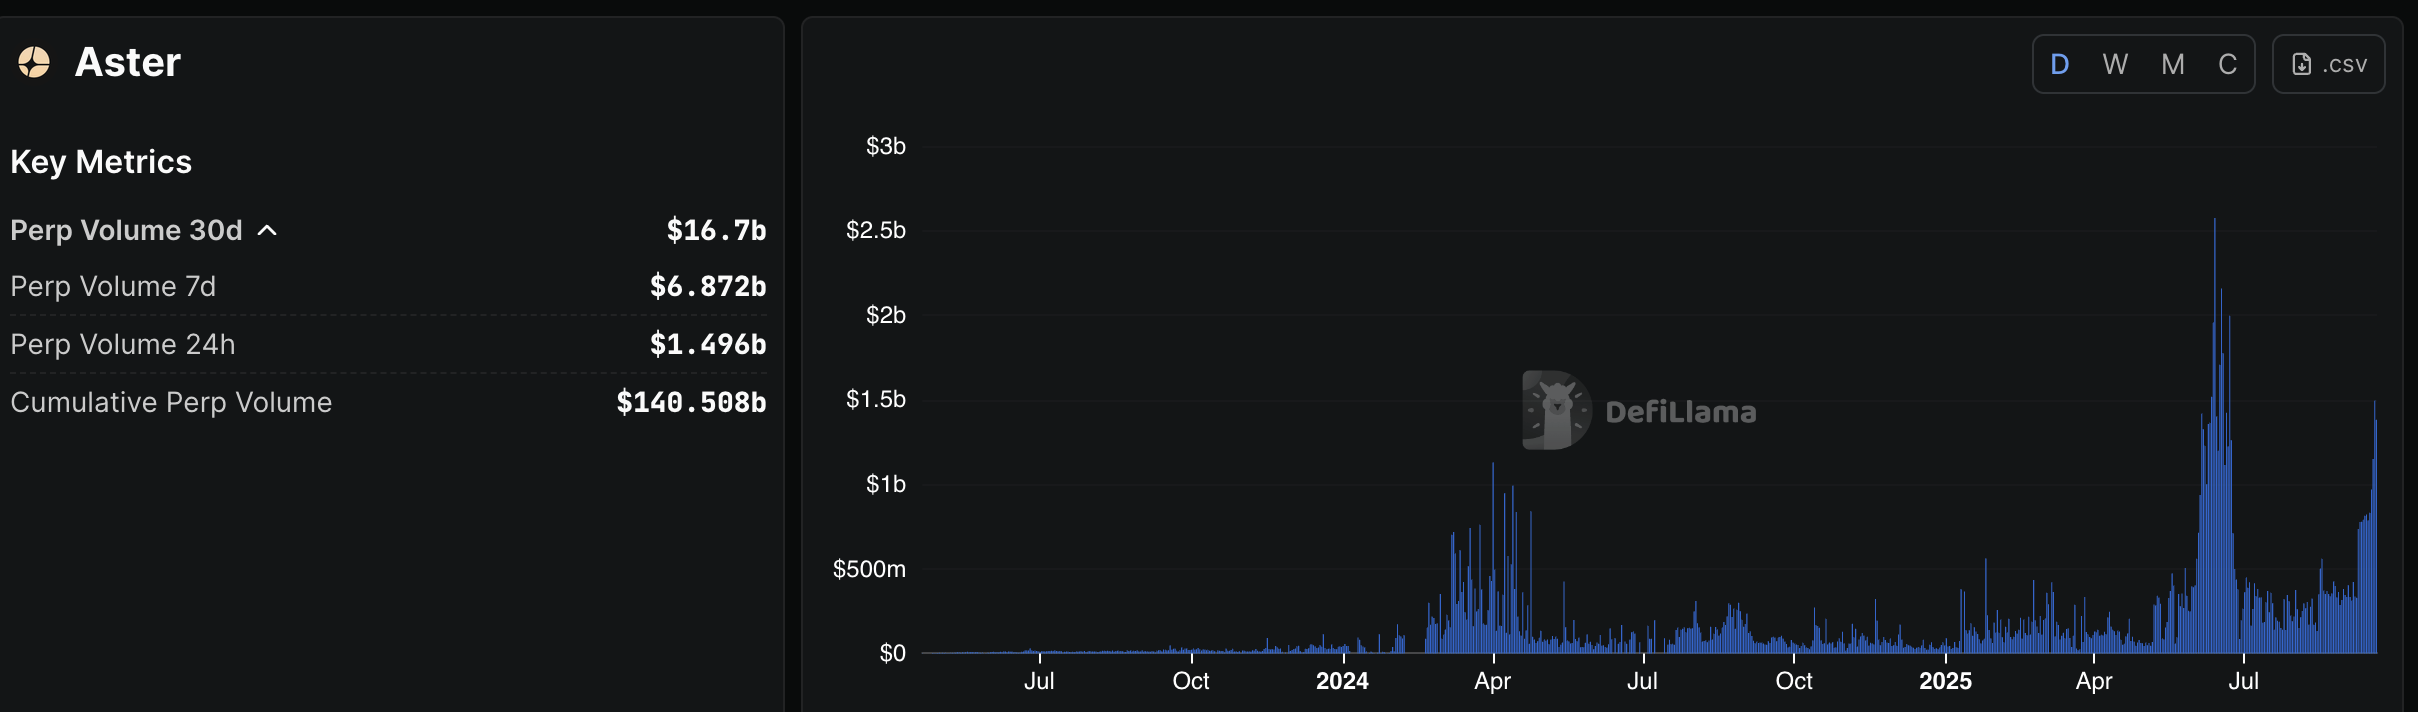This screenshot has width=2418, height=712.
Task: Click the 2025 x-axis label
Action: (1945, 681)
